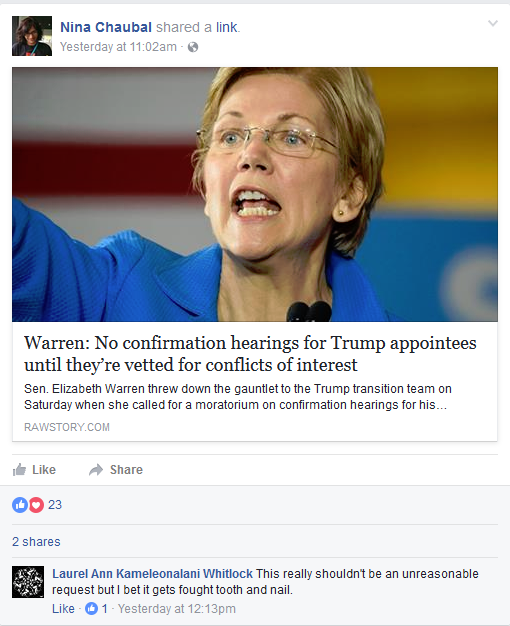Click the post timestamp Yesterday at 11:02am
510x626 pixels.
[118, 47]
